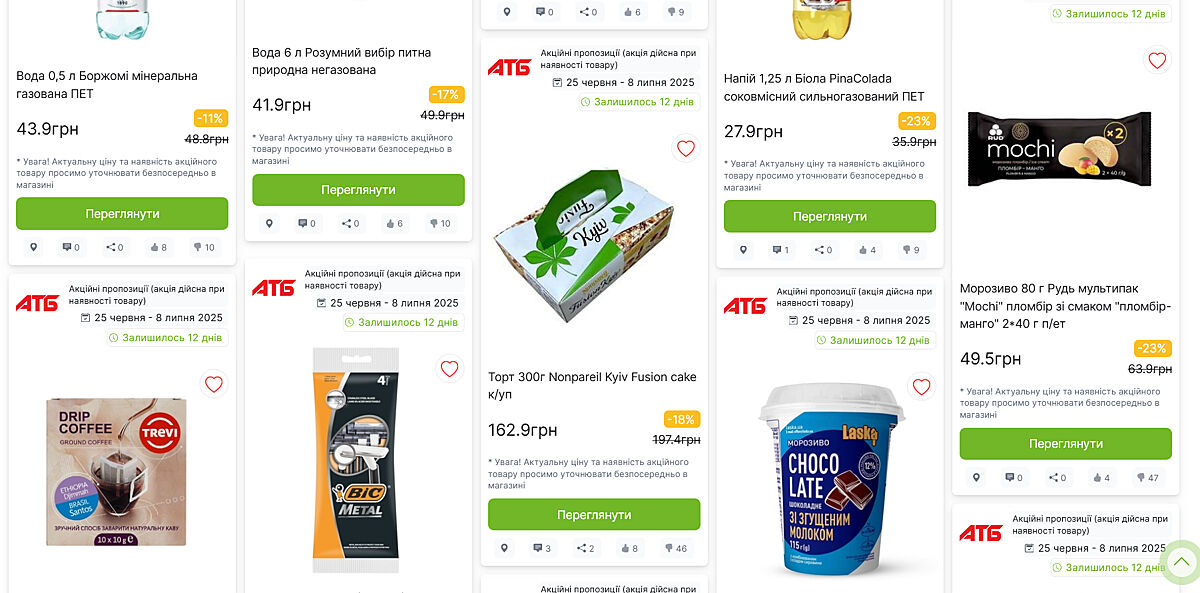Dislike the PinaColada drink offer
The height and width of the screenshot is (593, 1200).
(910, 250)
